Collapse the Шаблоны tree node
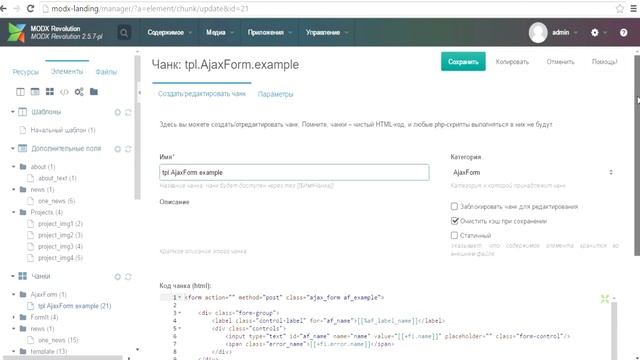This screenshot has height=360, width=640. coord(13,112)
